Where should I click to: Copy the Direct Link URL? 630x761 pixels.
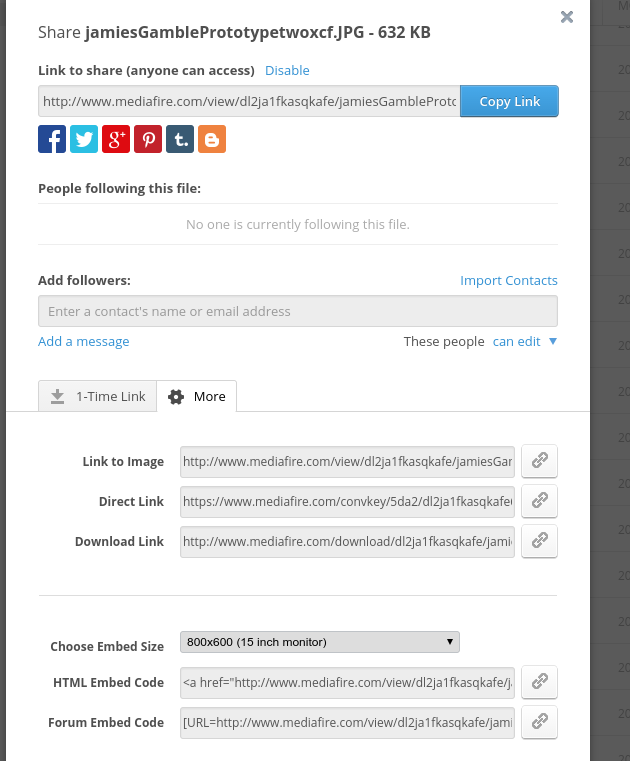coord(539,501)
